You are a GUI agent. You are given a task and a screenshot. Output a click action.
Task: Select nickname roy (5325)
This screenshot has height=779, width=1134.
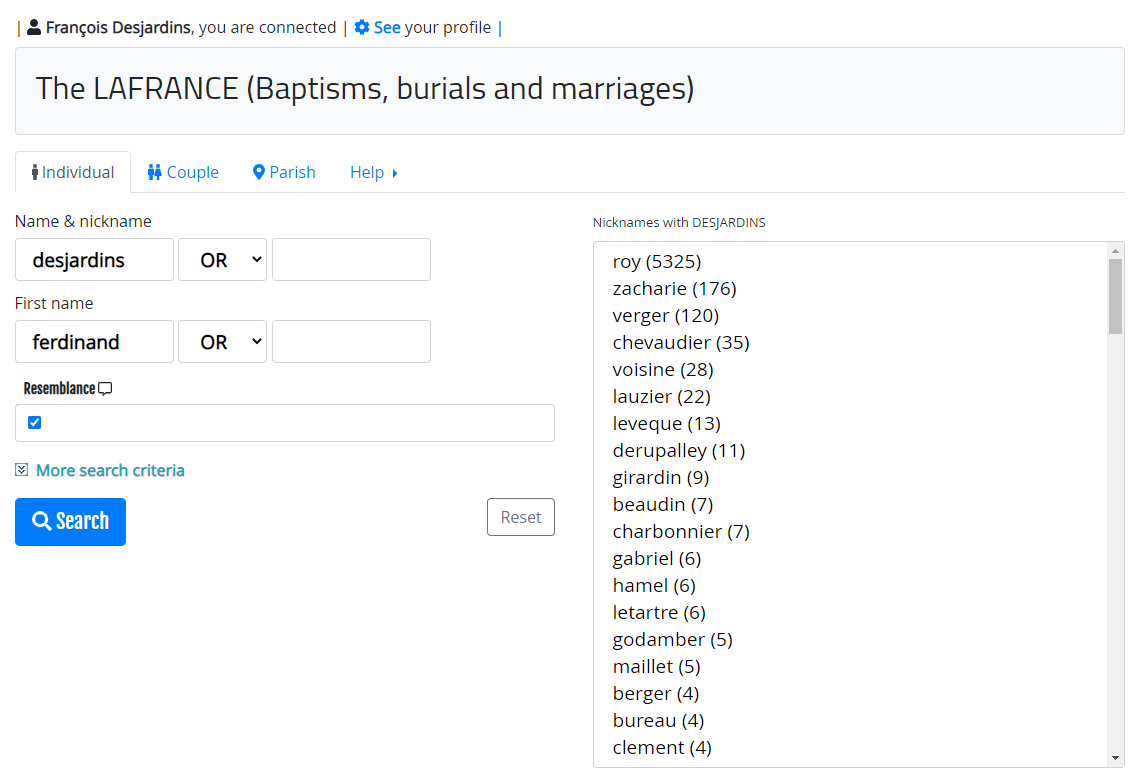point(657,261)
